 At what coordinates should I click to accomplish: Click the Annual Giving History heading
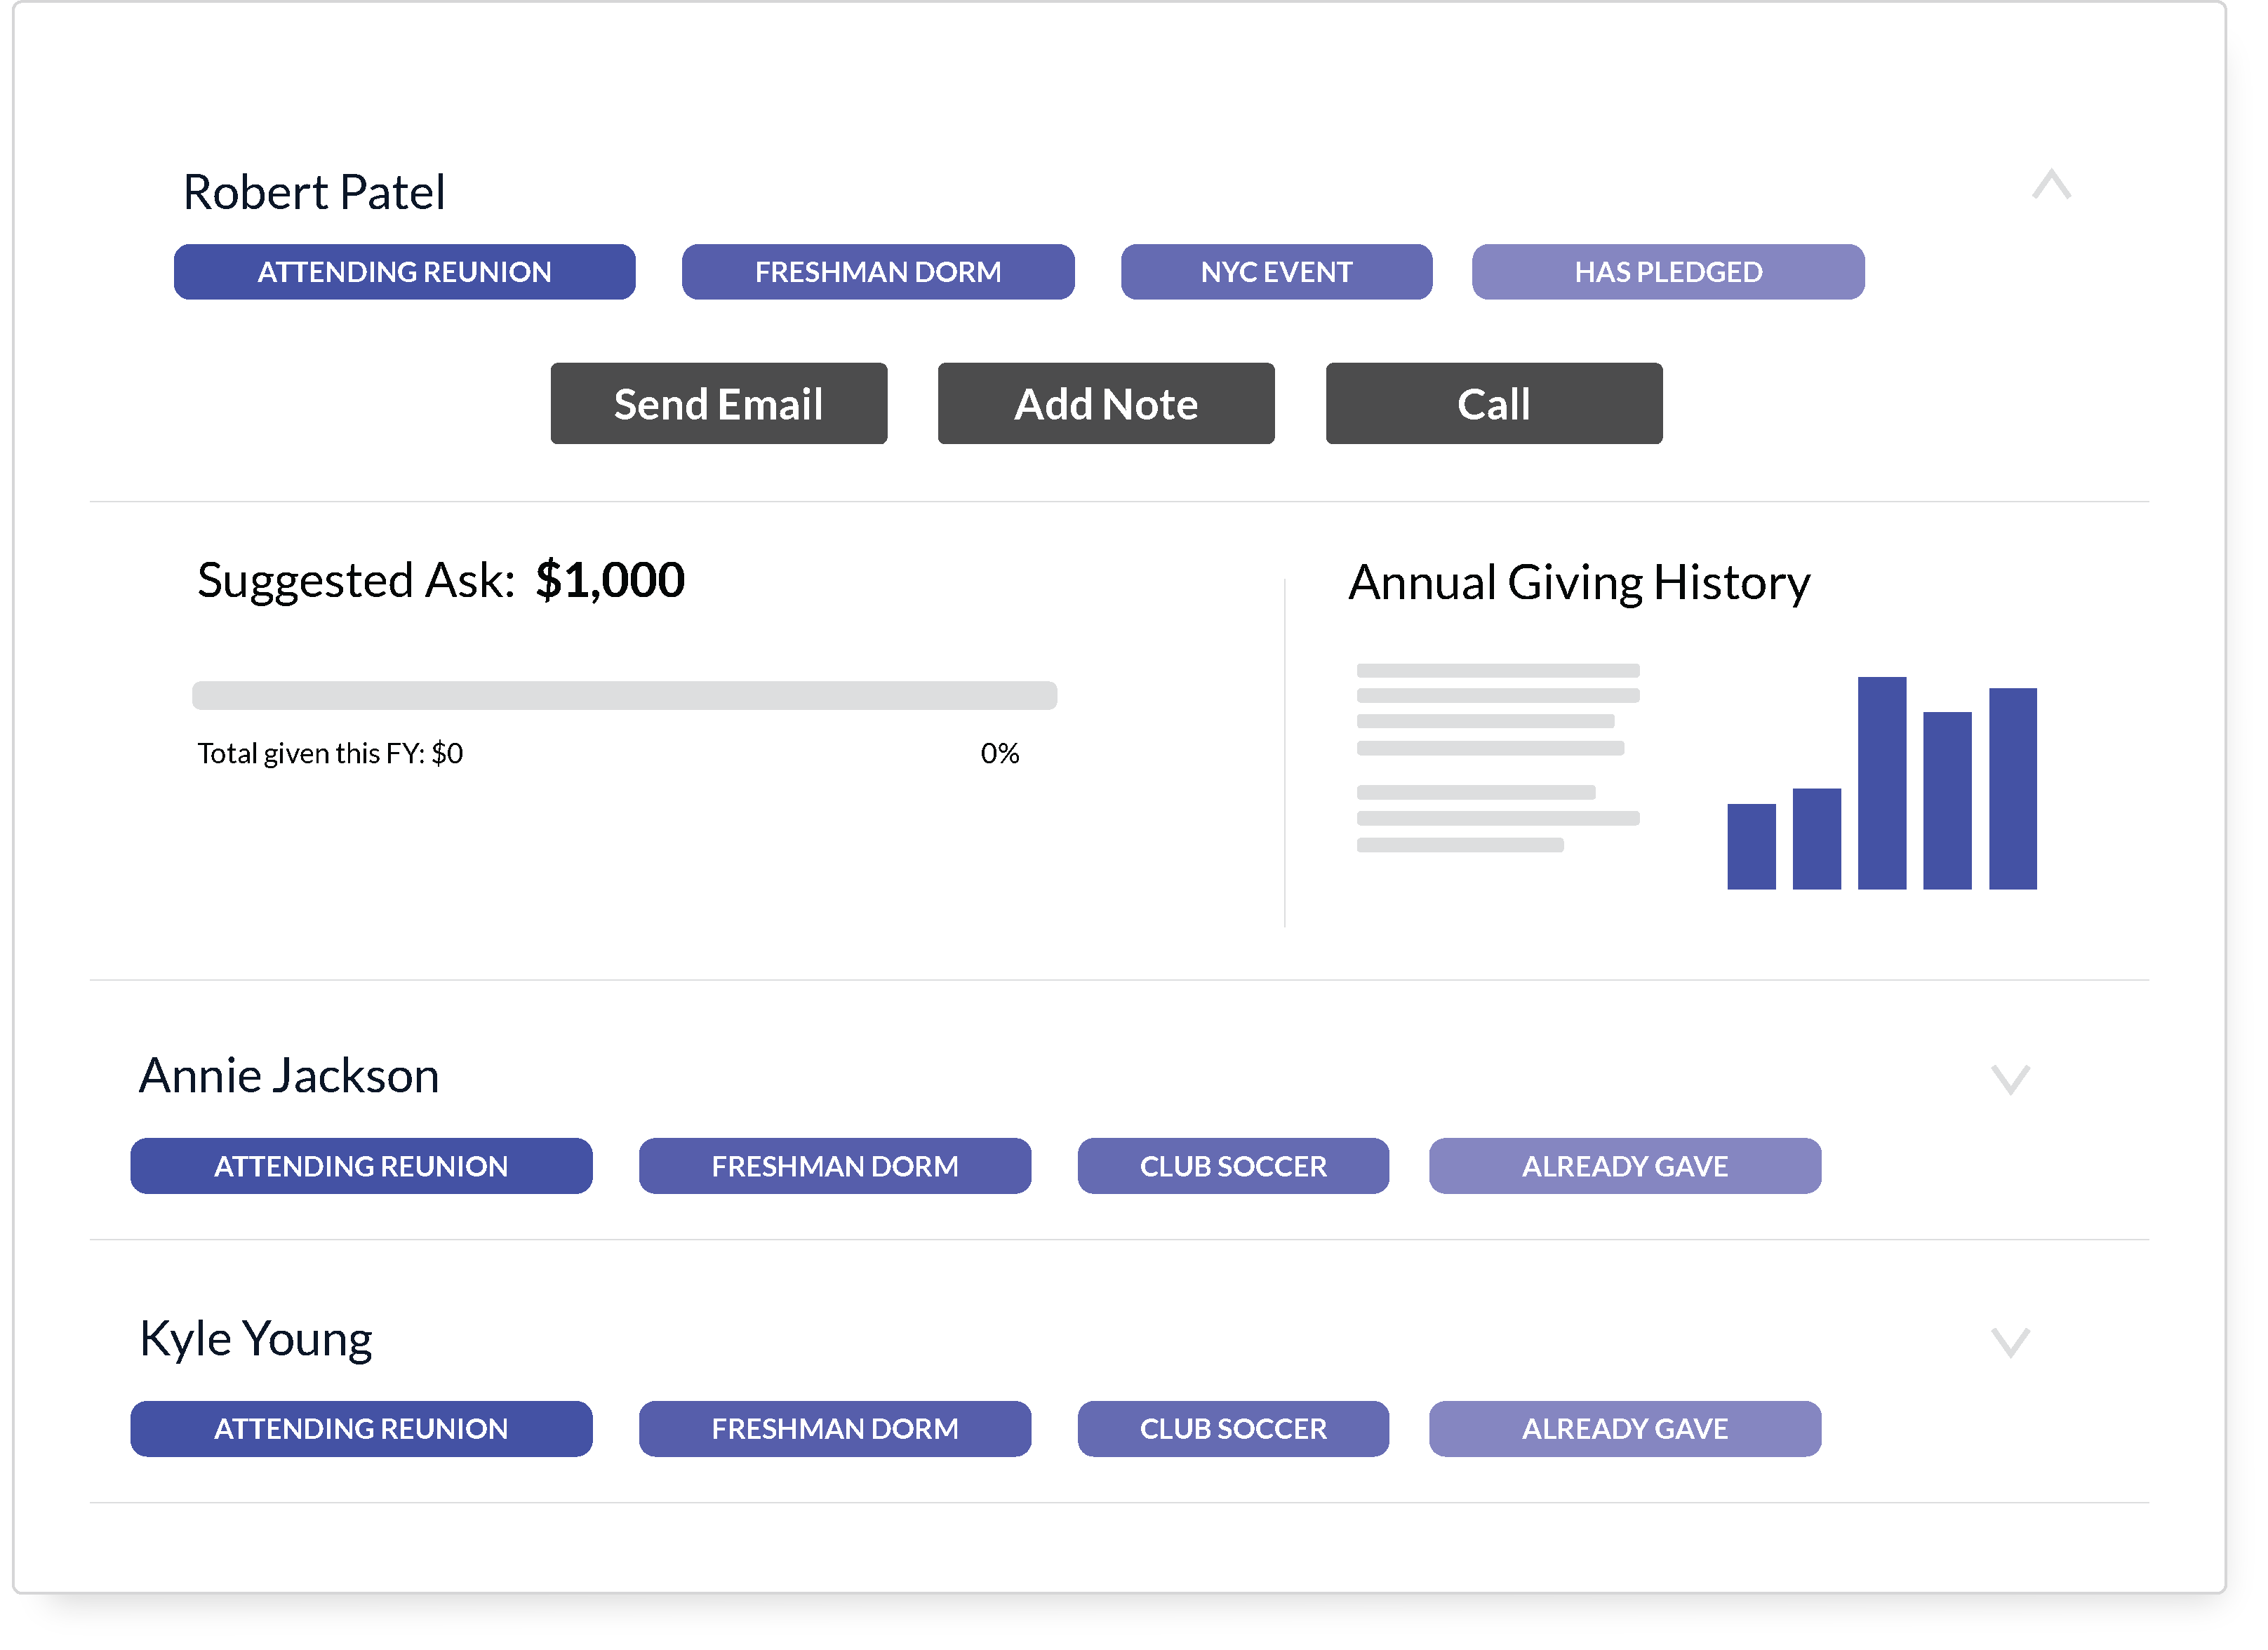pyautogui.click(x=1580, y=583)
